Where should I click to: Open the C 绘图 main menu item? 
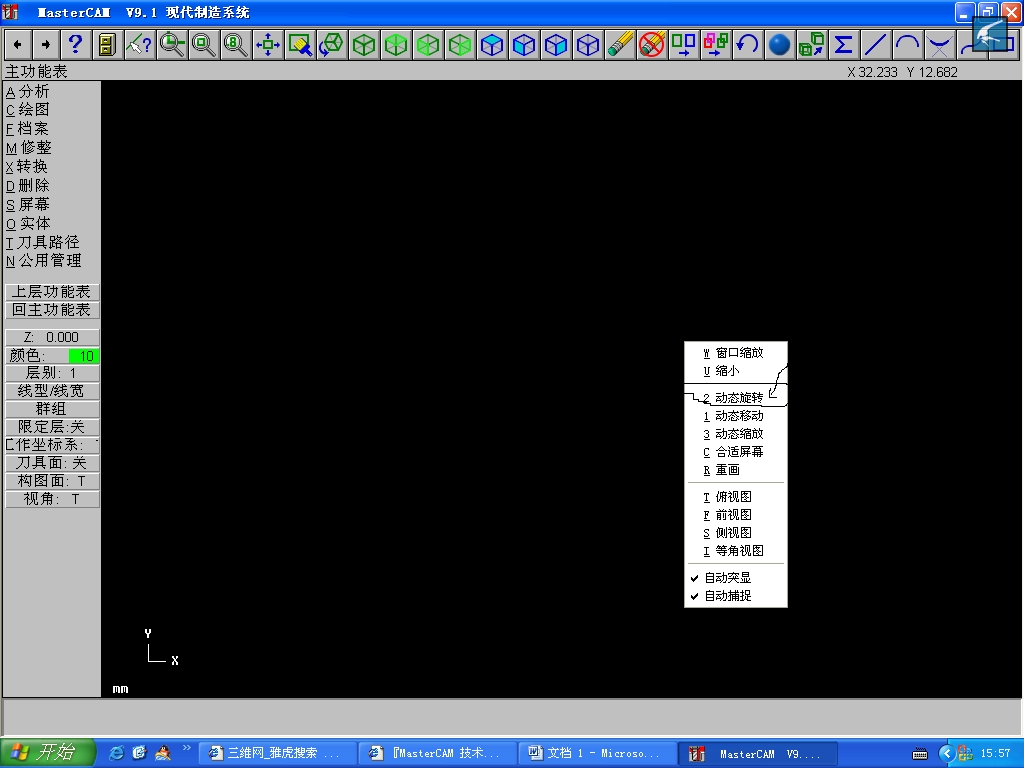[x=27, y=110]
